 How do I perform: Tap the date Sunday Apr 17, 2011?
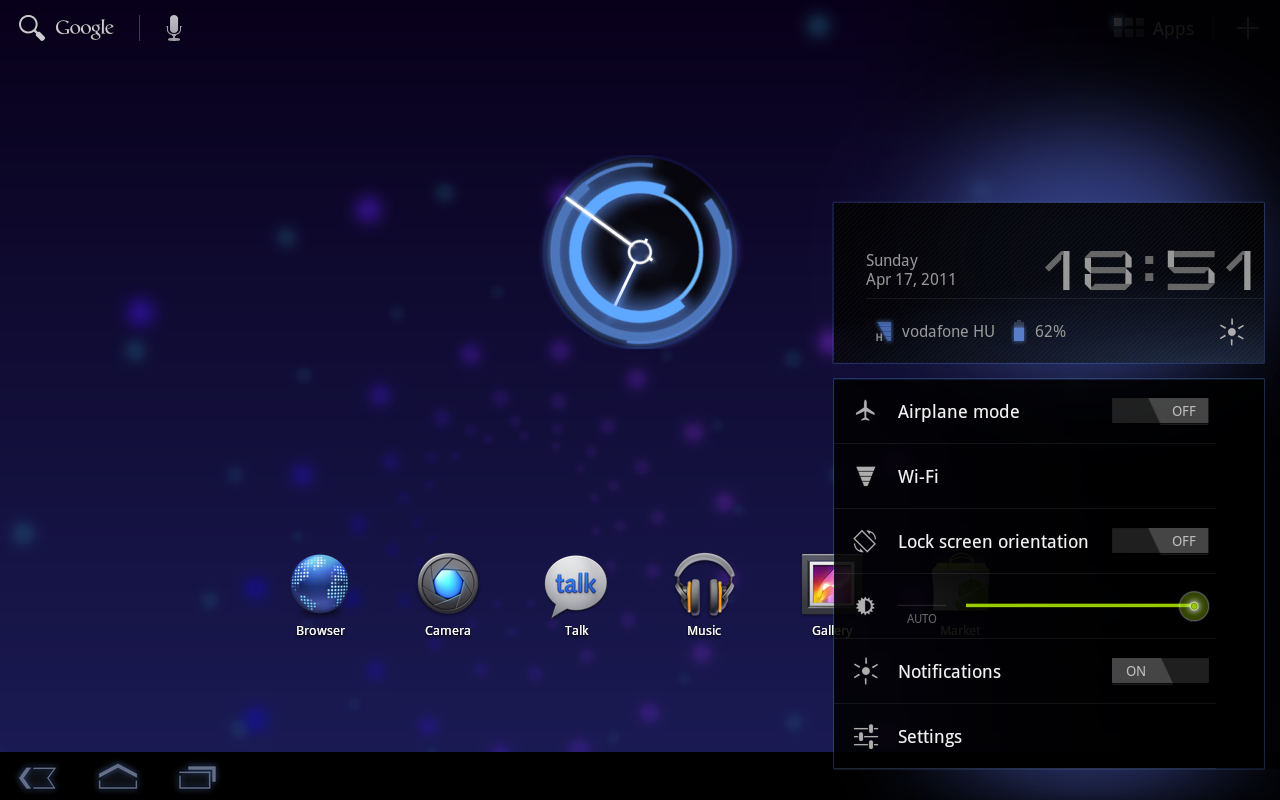tap(911, 270)
